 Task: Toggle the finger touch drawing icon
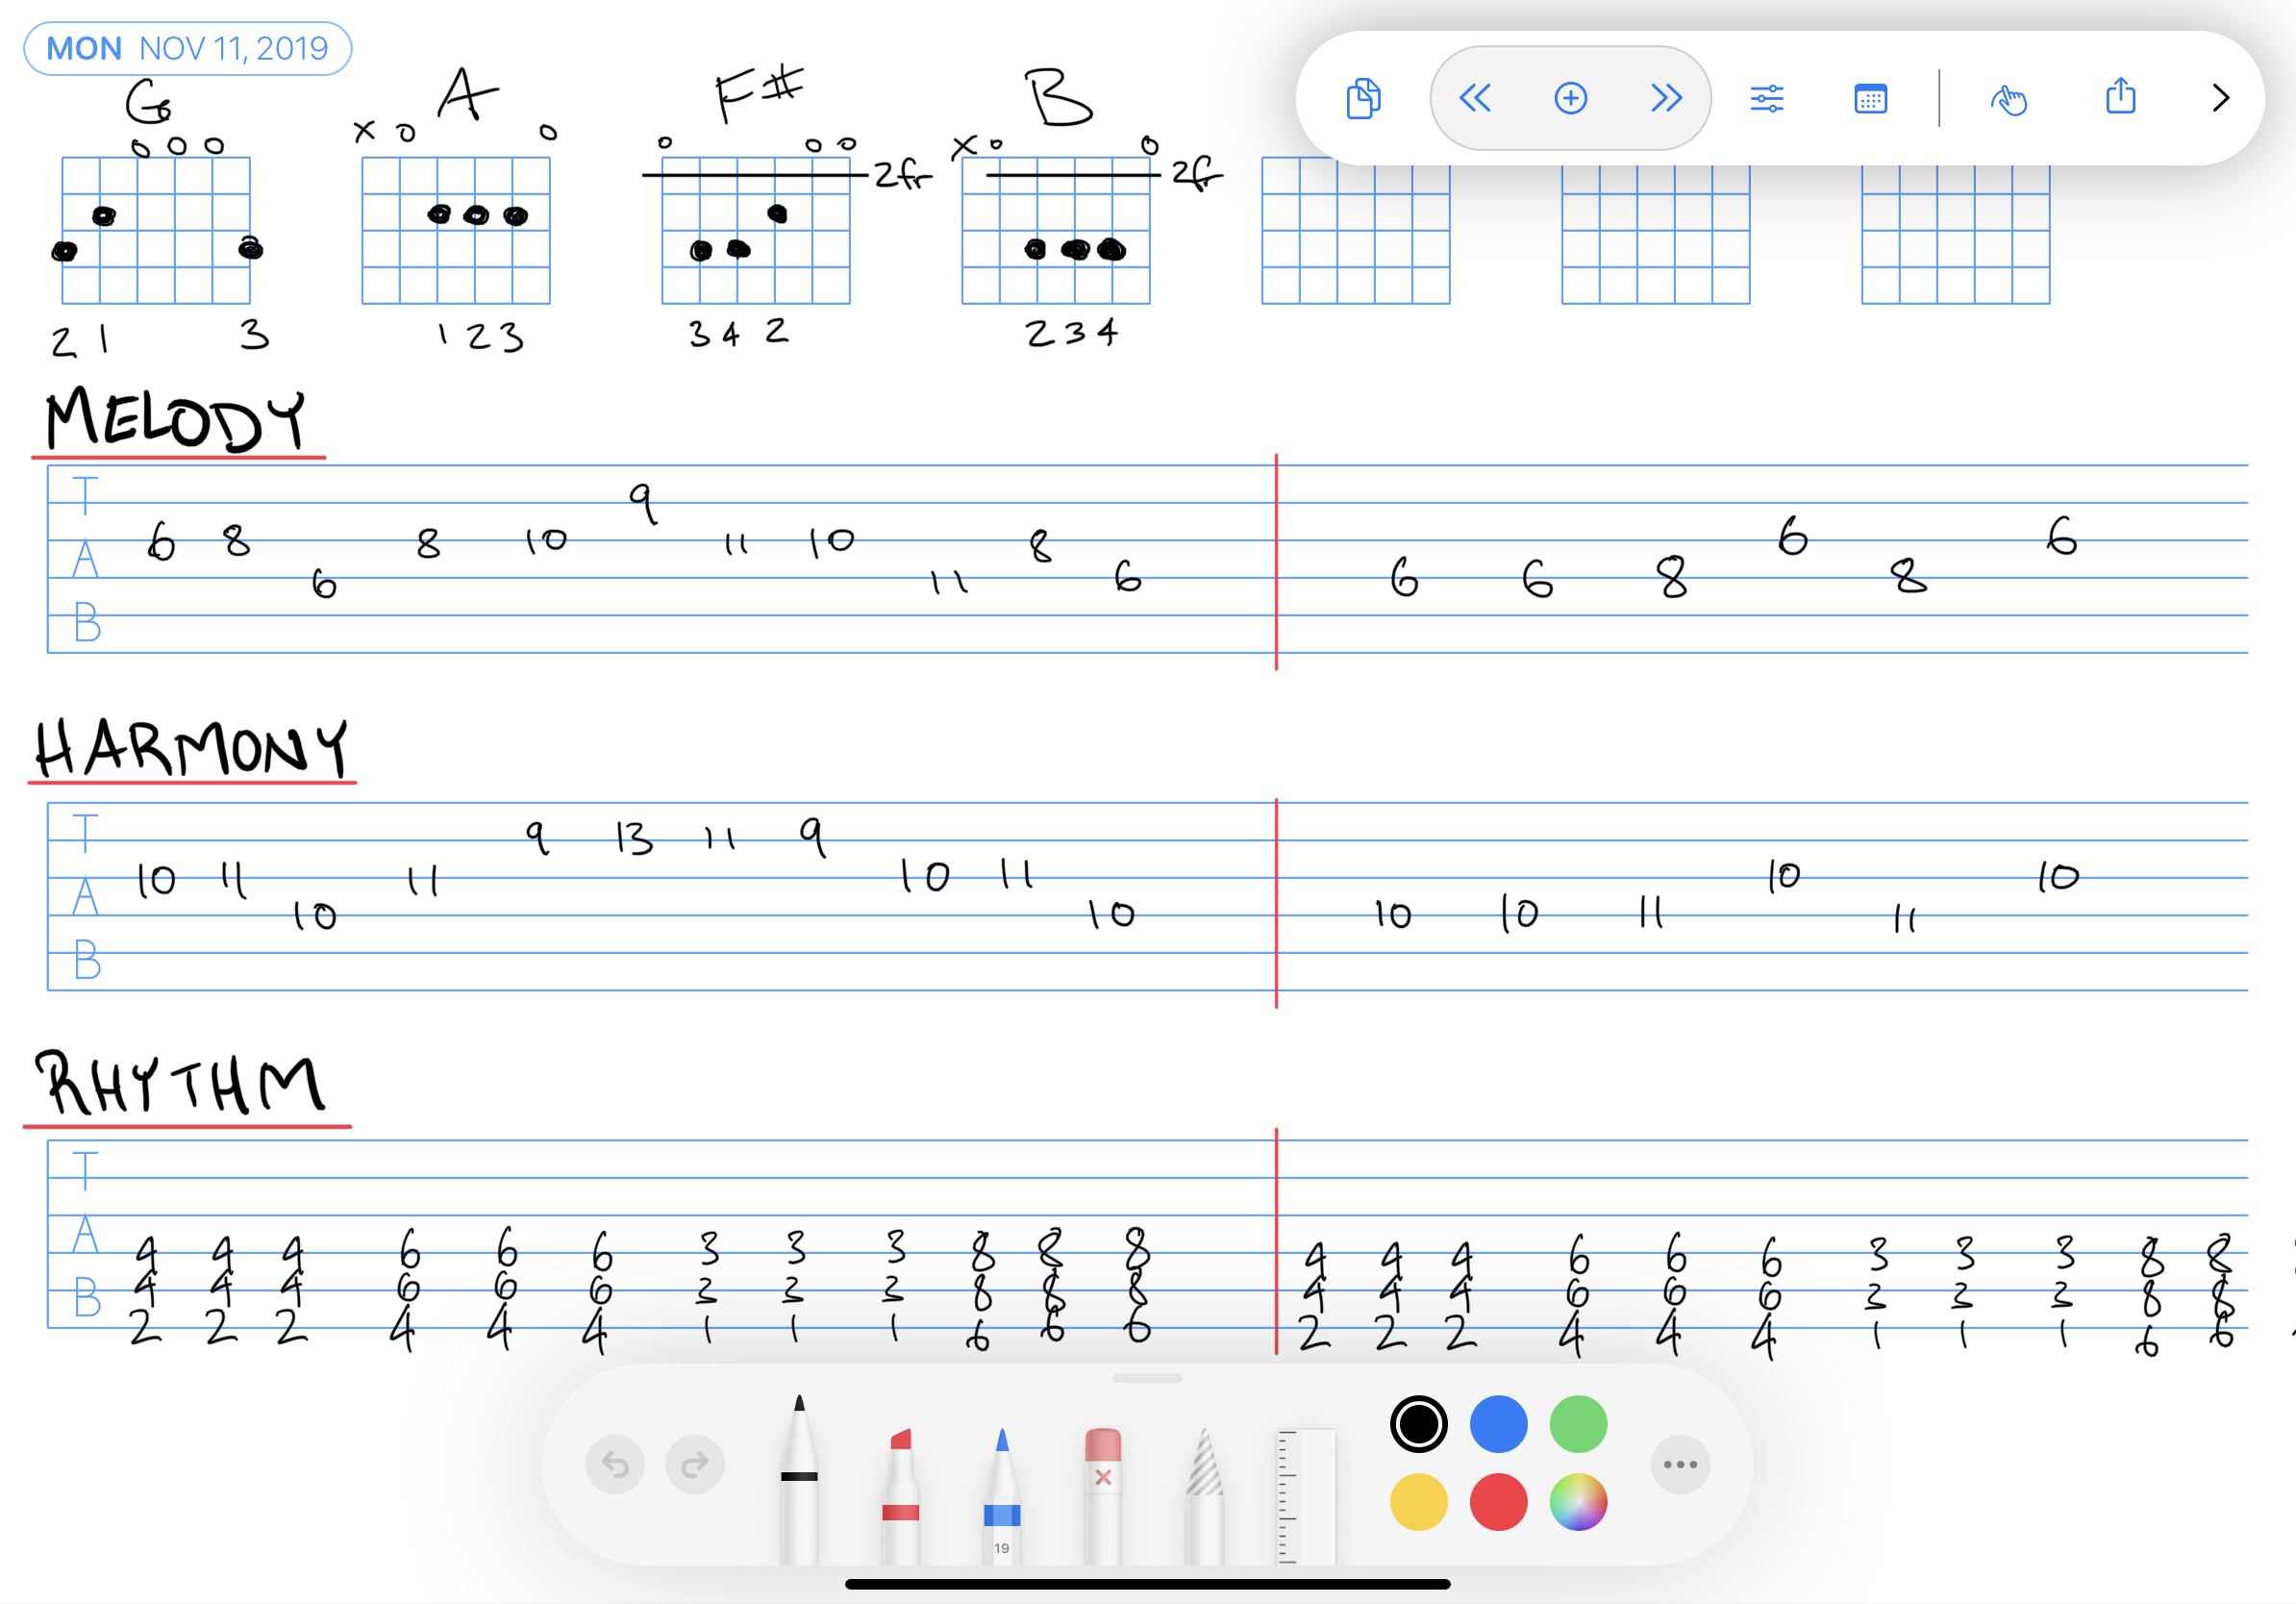coord(2008,98)
